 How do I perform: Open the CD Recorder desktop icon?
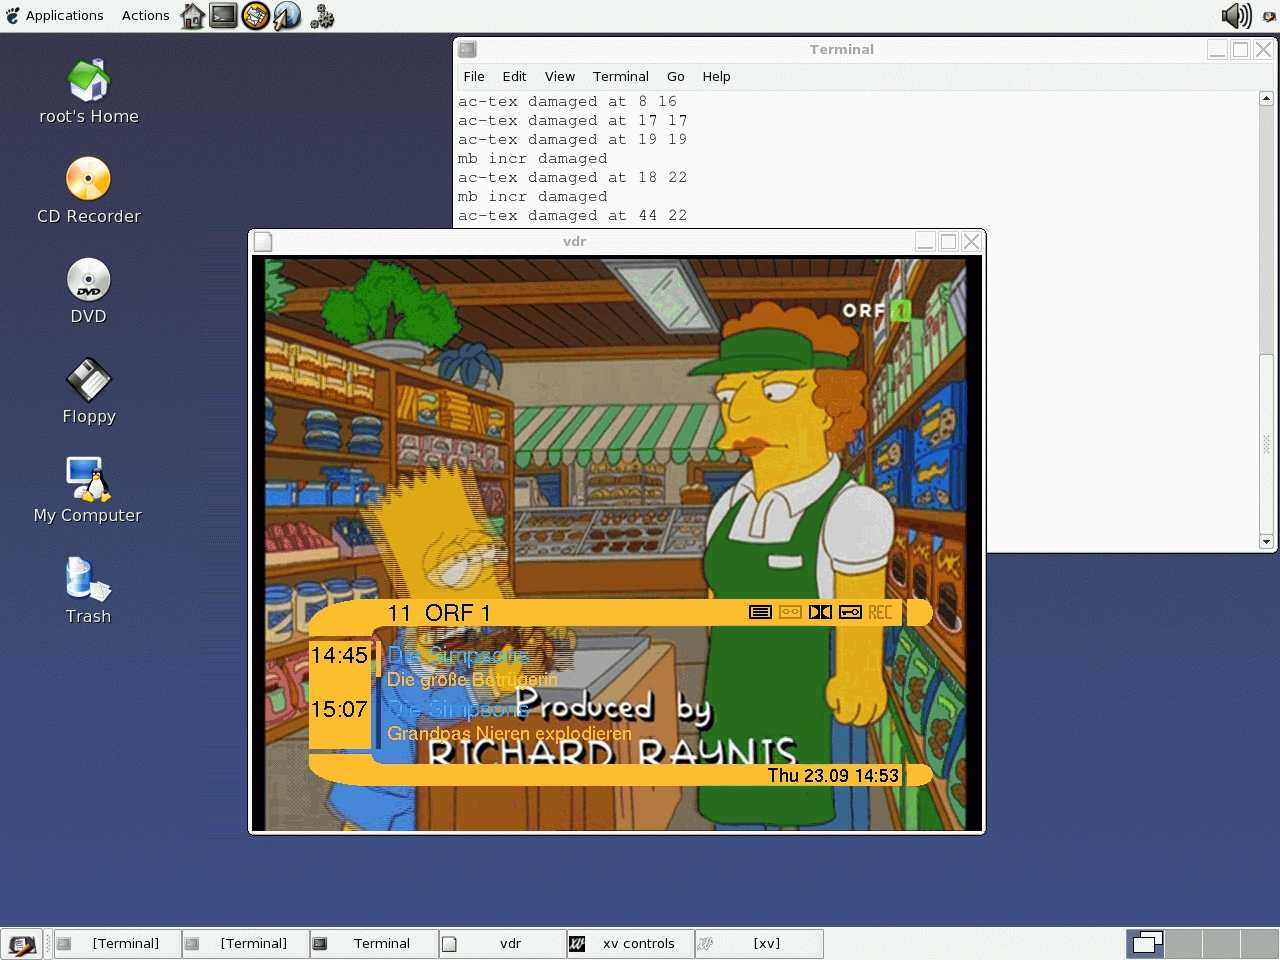[88, 180]
